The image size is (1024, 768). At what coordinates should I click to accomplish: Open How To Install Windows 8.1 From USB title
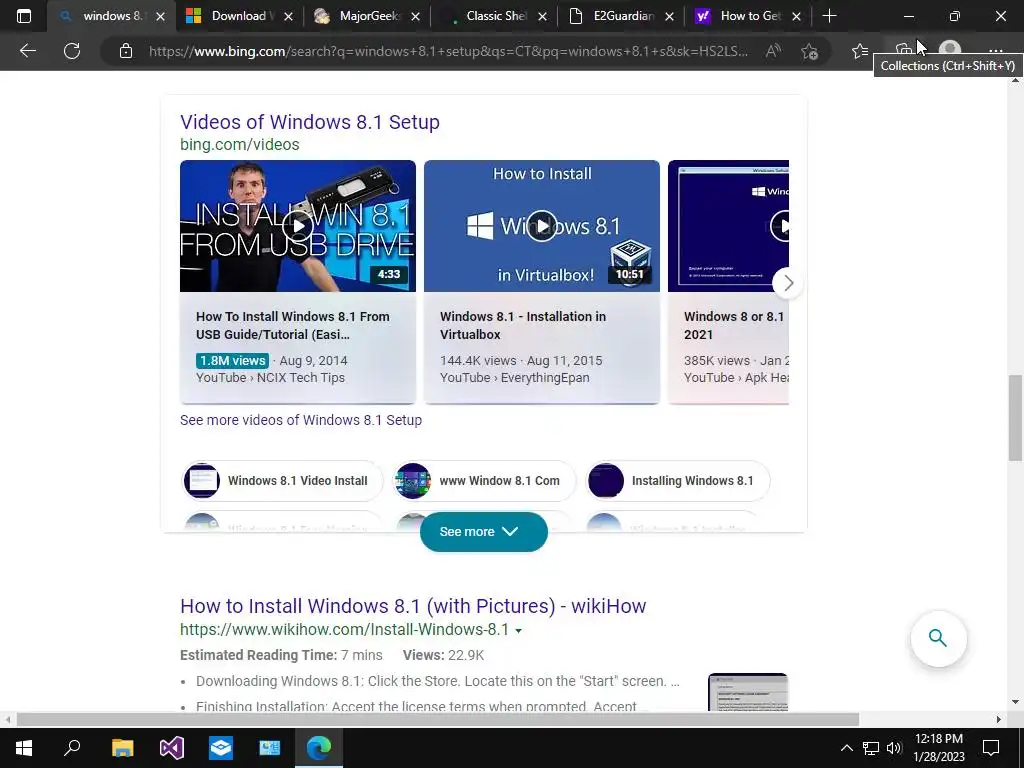[293, 325]
